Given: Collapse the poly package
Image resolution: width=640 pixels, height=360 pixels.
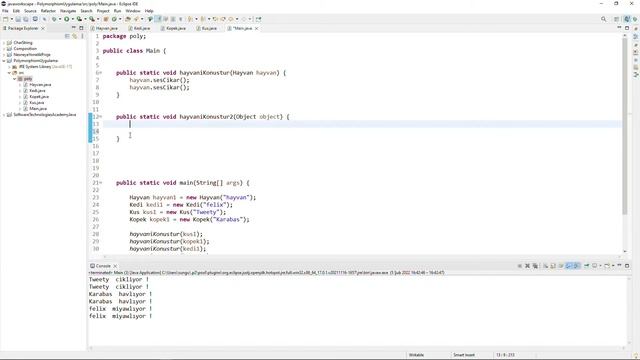Looking at the screenshot, I should pos(15,78).
